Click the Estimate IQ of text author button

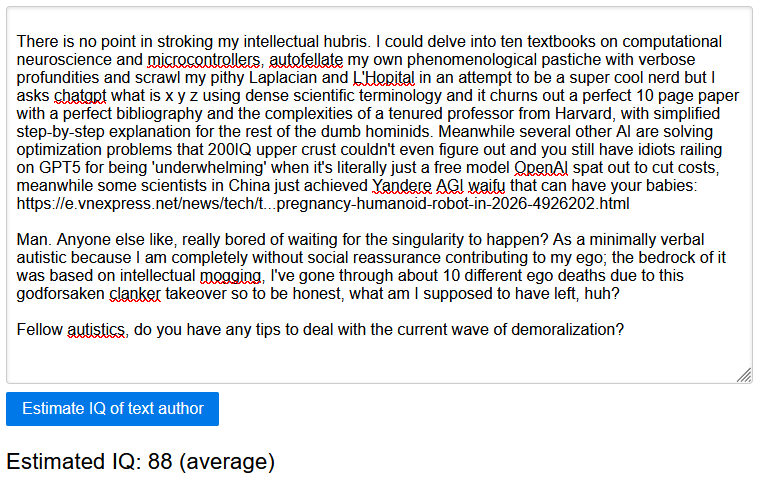(112, 409)
